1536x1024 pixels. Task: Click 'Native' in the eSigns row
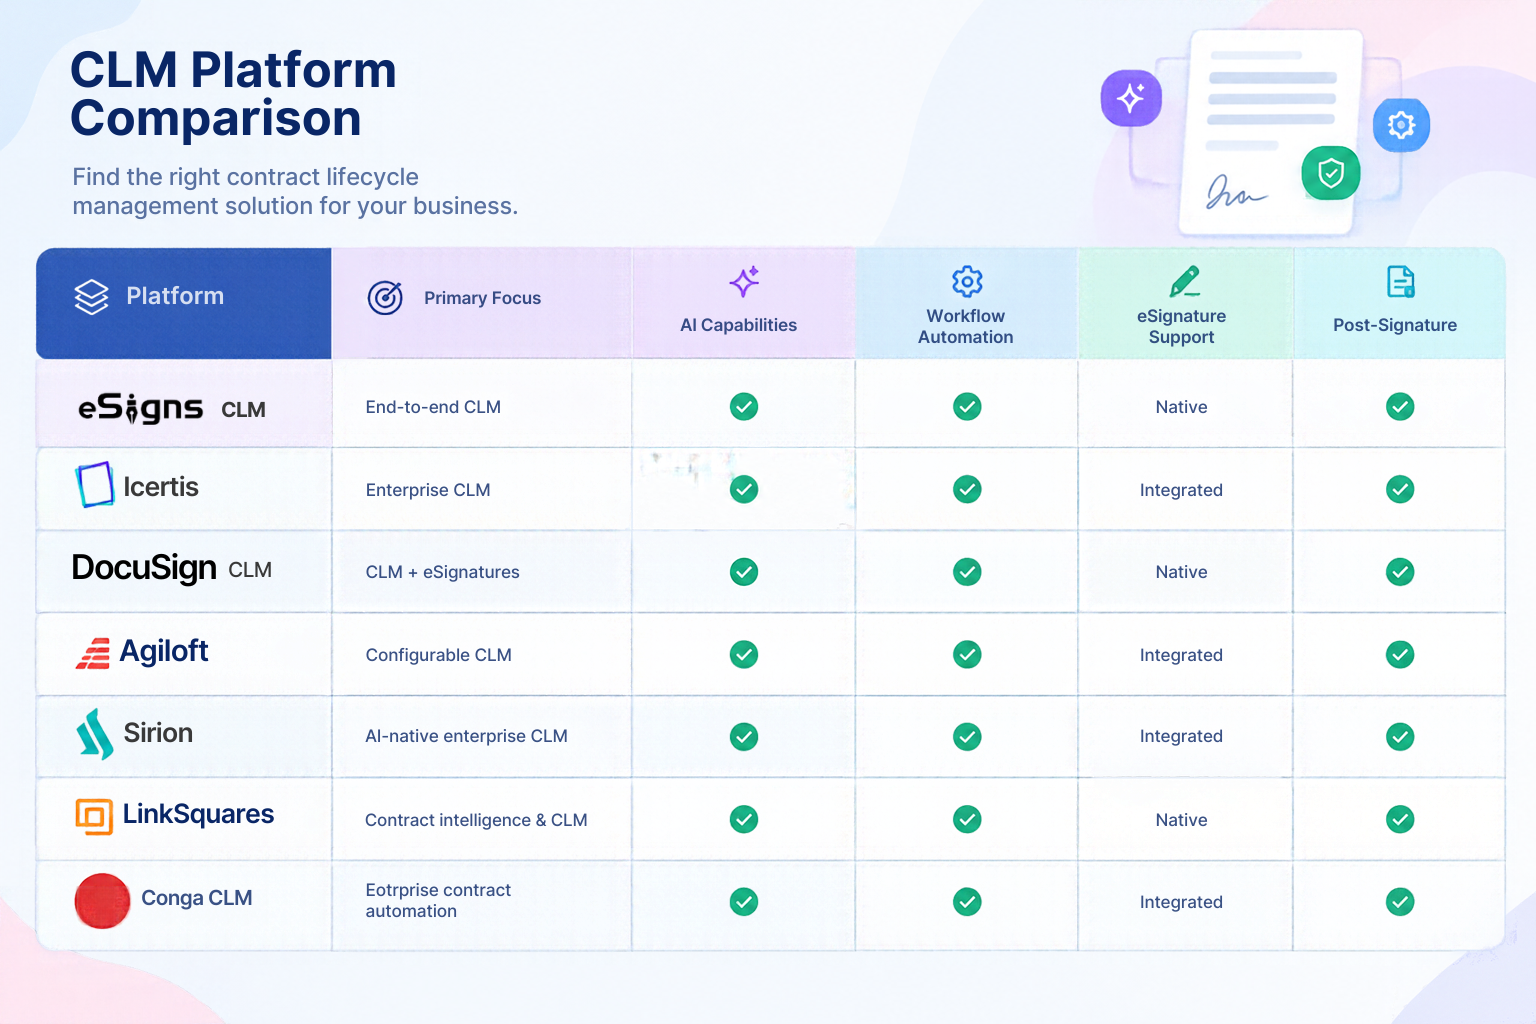[x=1181, y=407]
